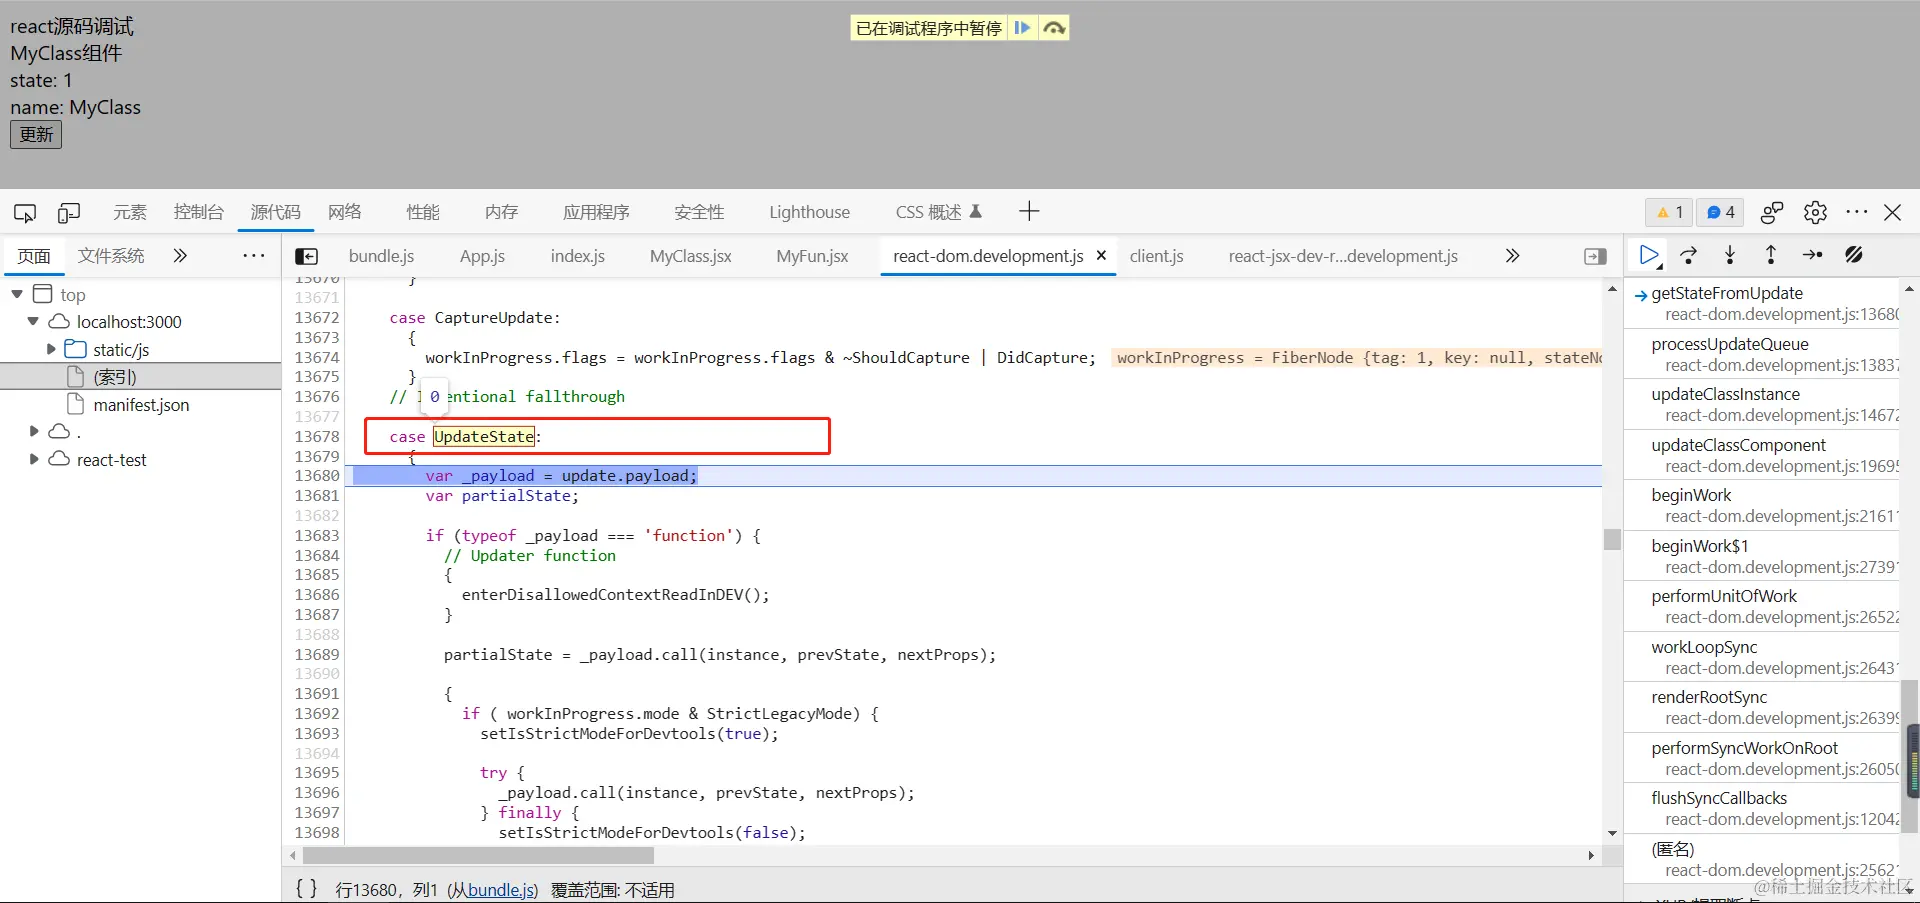Image resolution: width=1920 pixels, height=903 pixels.
Task: Select renderRootSync call stack frame
Action: tap(1762, 707)
